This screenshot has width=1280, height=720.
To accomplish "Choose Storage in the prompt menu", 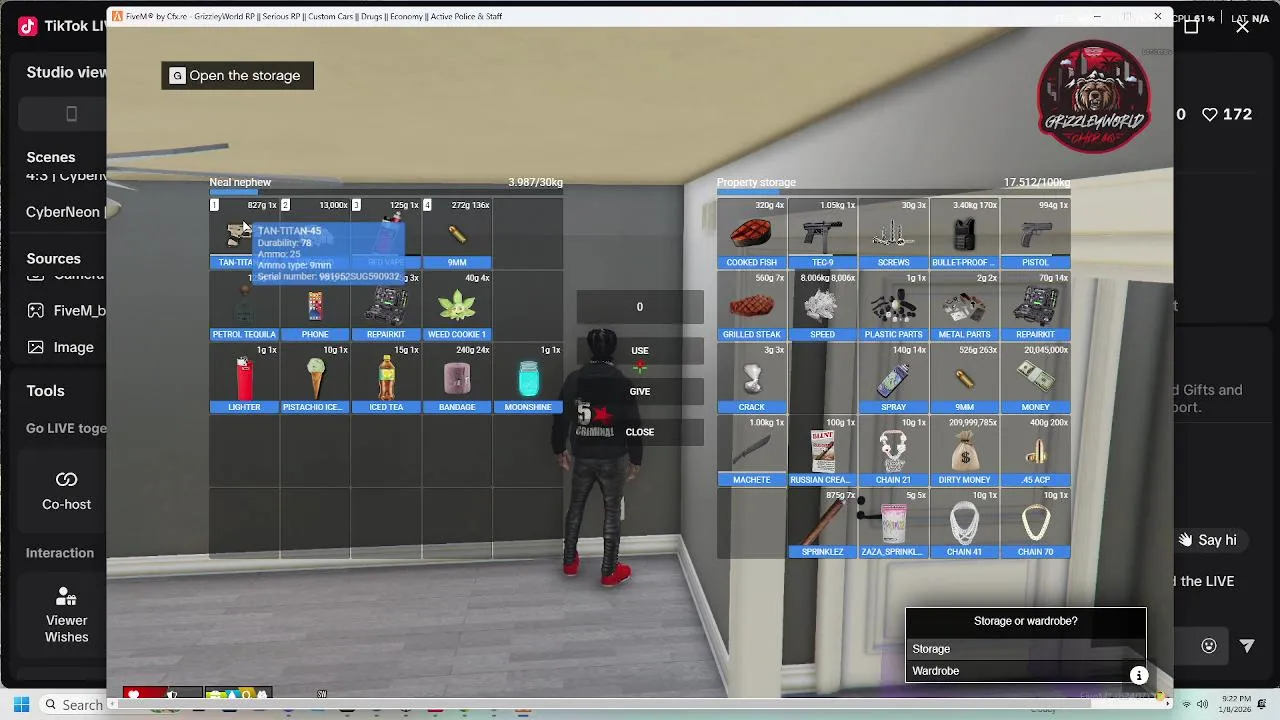I will point(1025,649).
